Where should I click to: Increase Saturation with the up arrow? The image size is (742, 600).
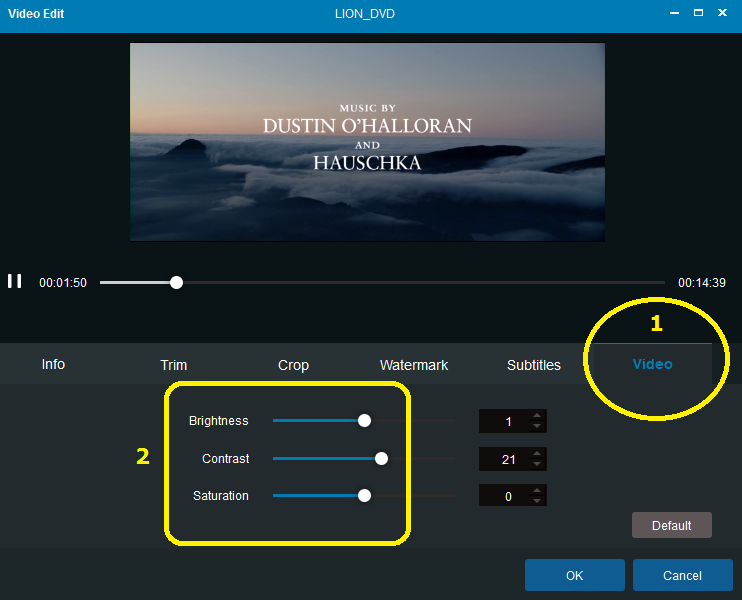click(537, 490)
